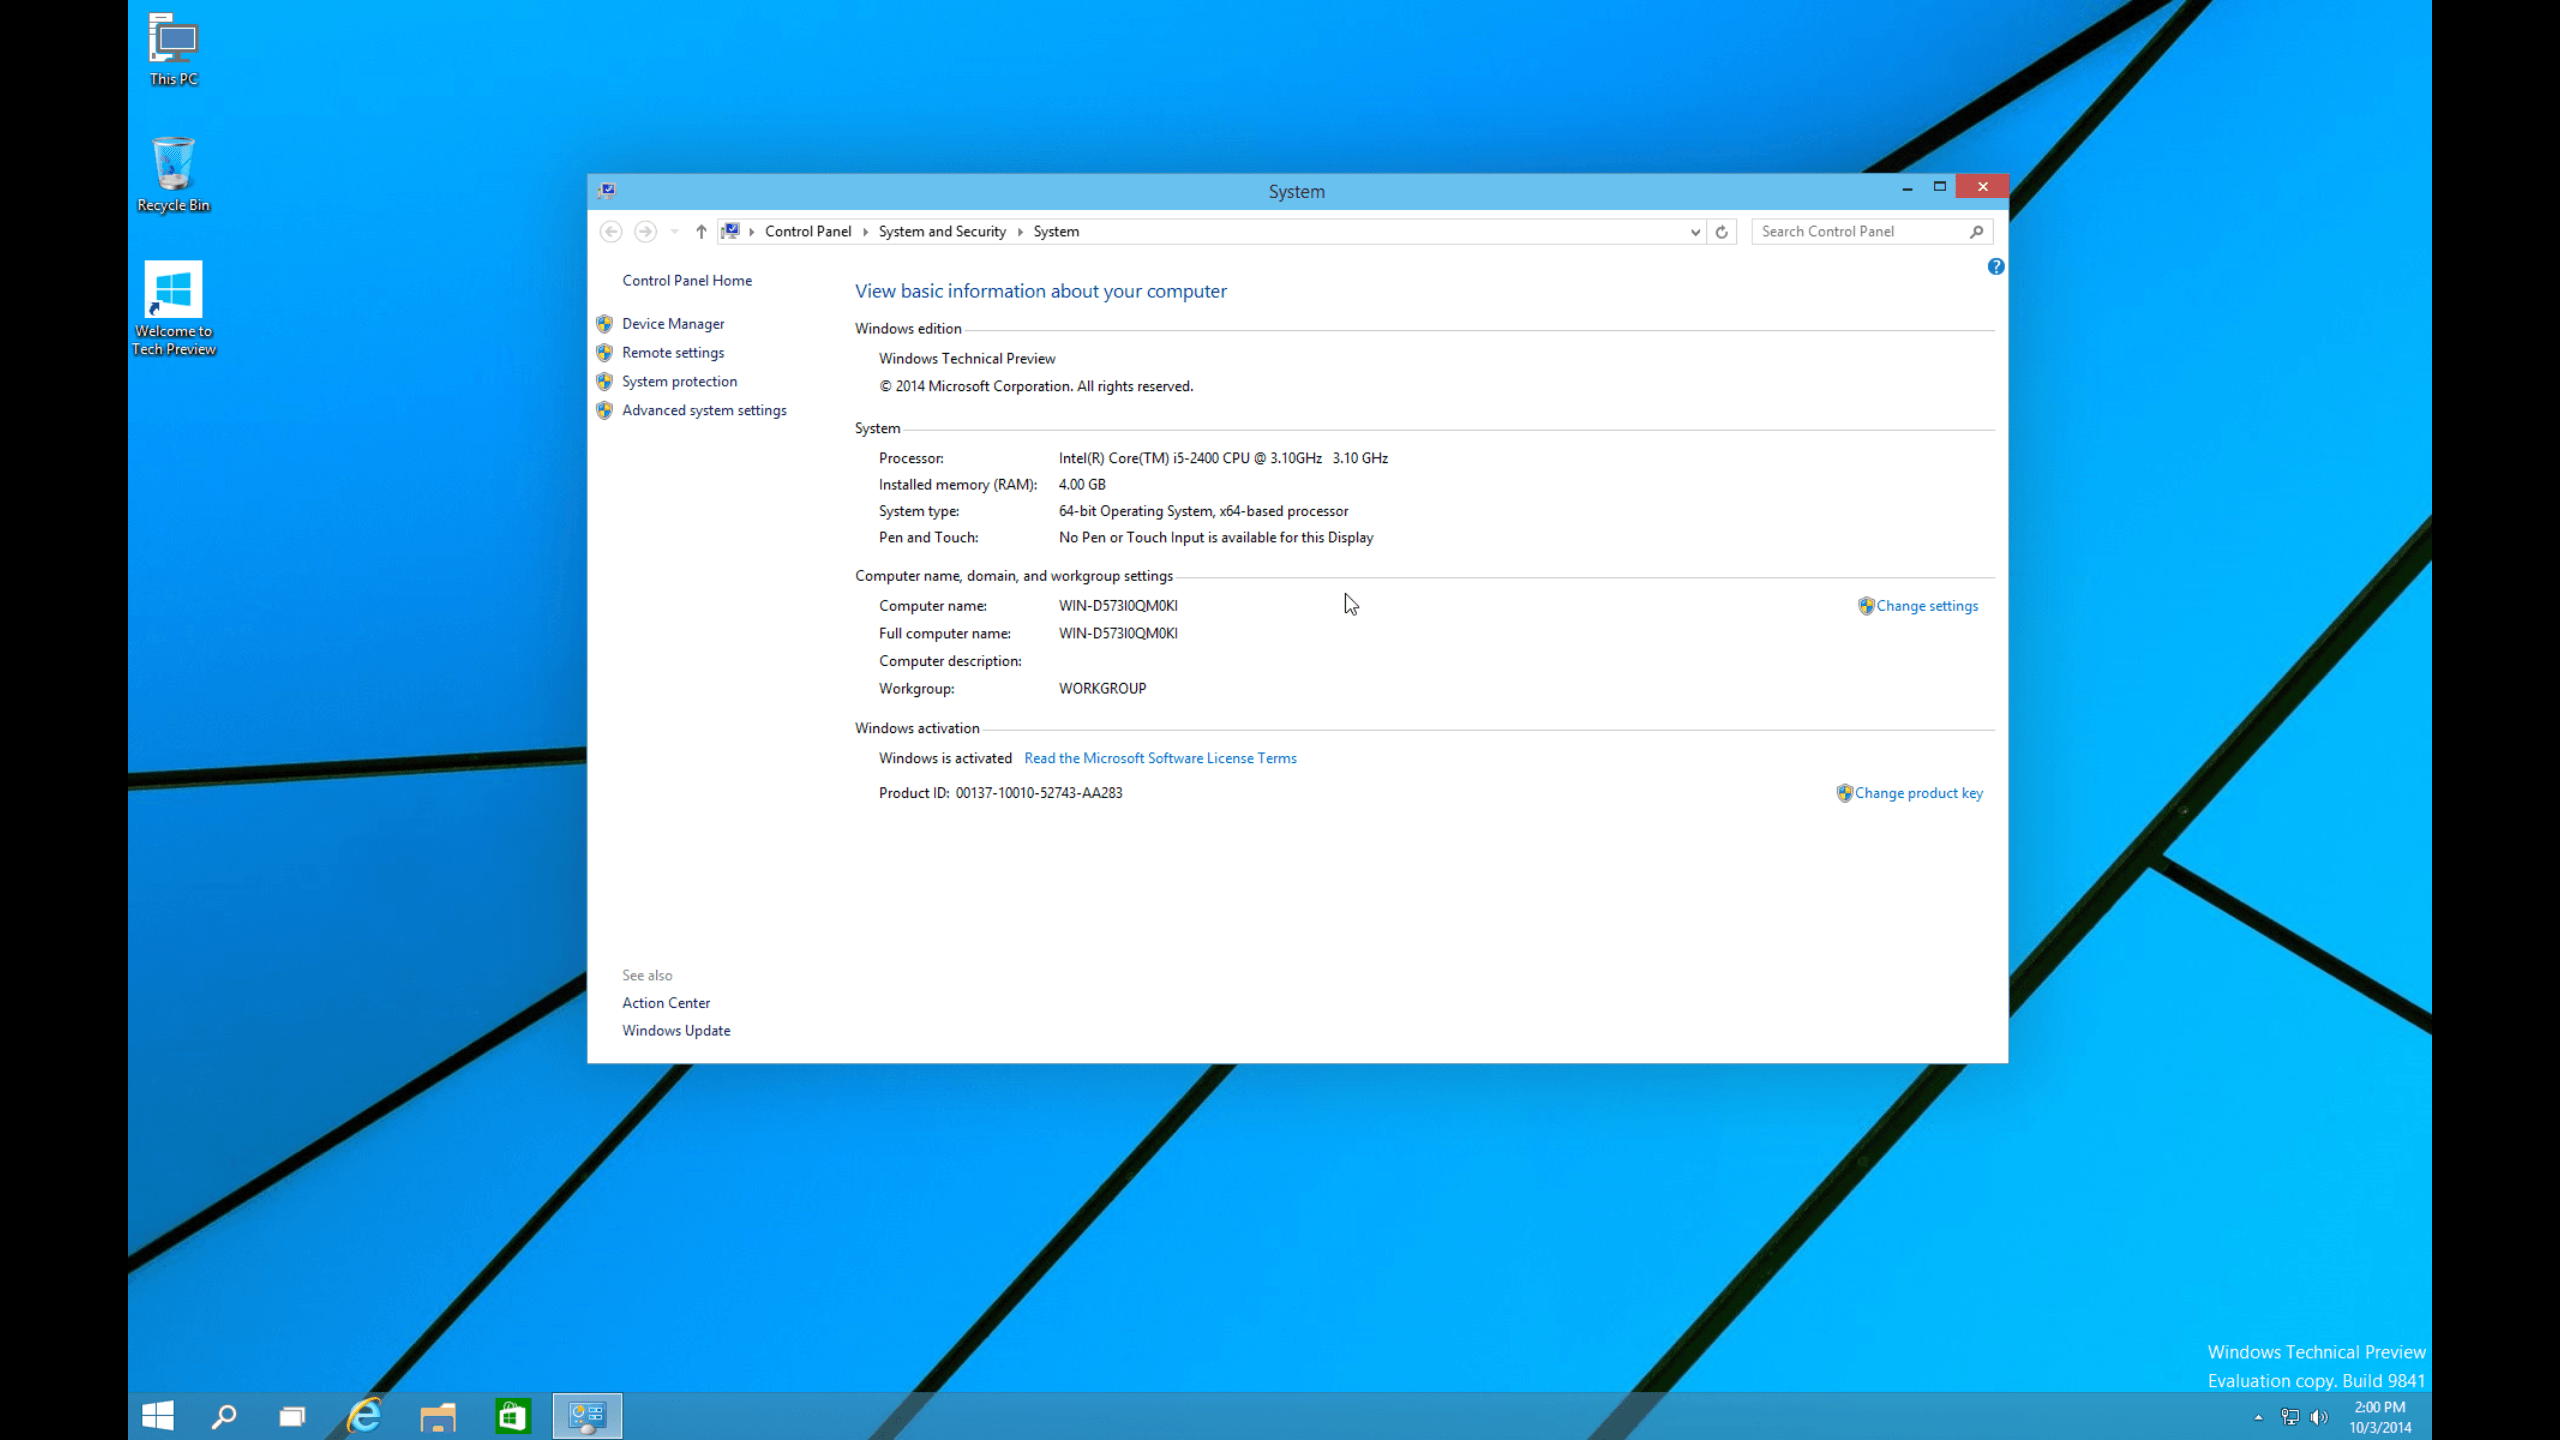Click shield icon beside System protection
The width and height of the screenshot is (2560, 1440).
(604, 382)
